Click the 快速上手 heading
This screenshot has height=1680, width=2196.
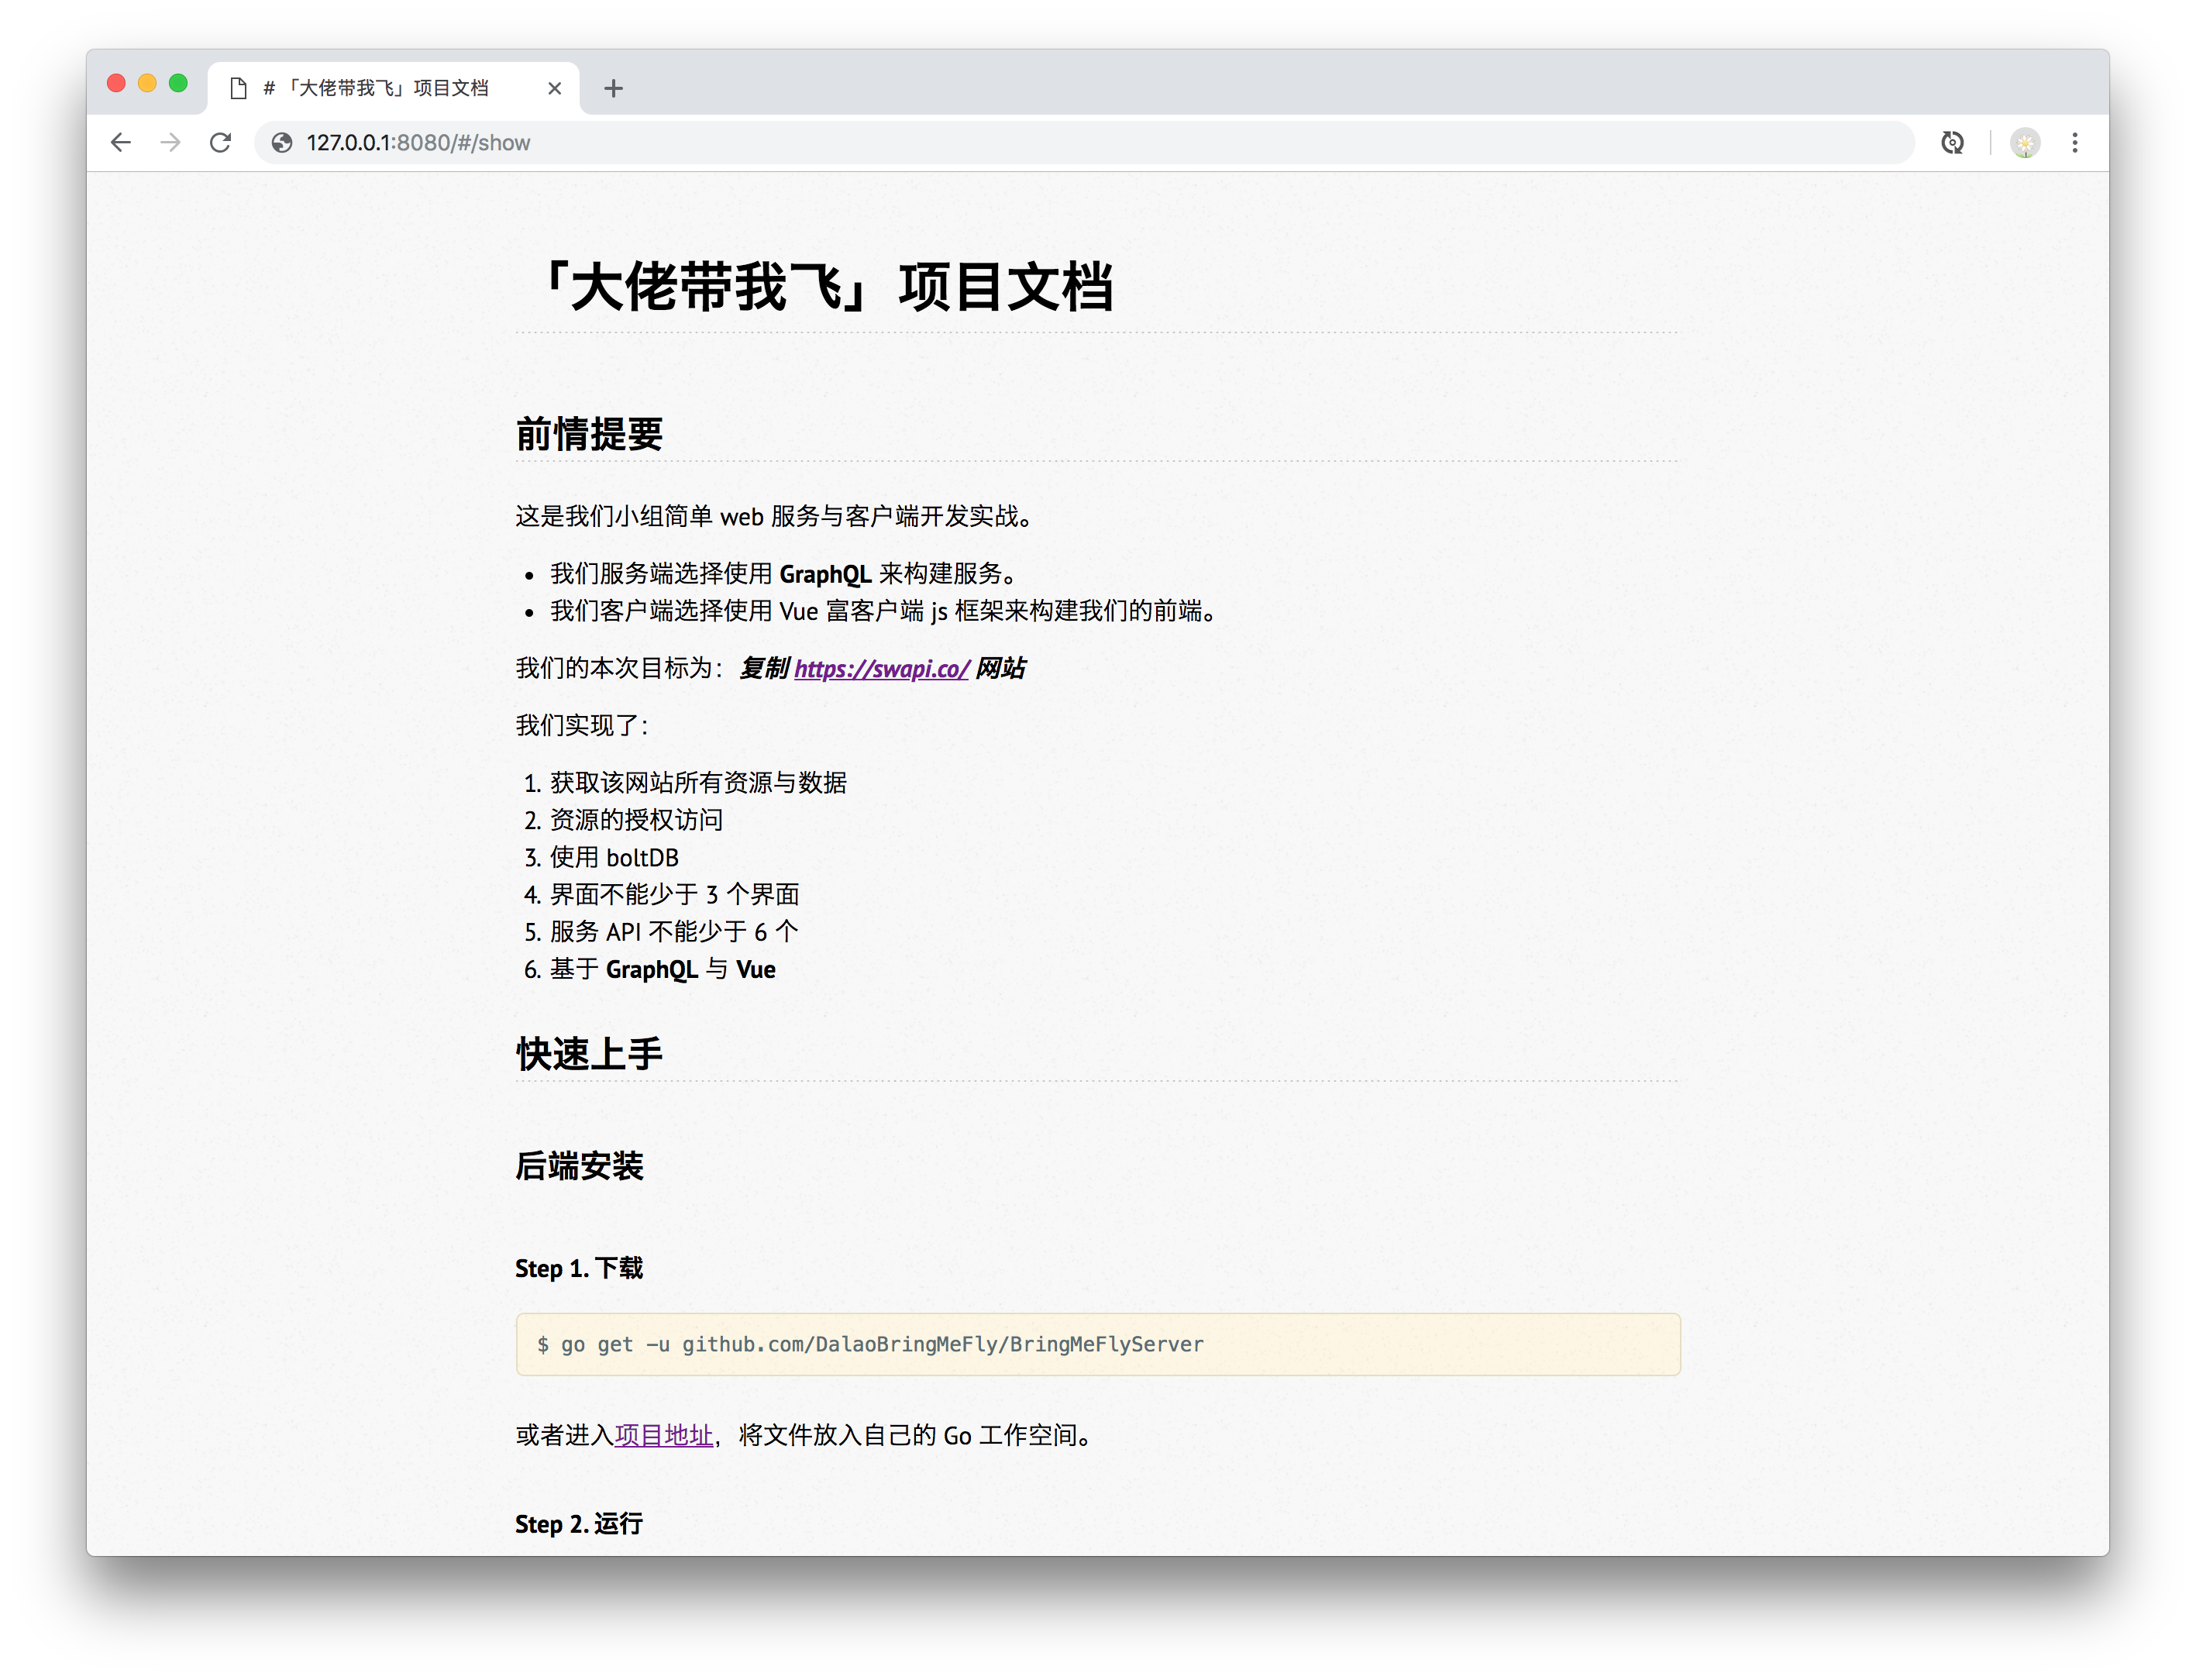(589, 1054)
